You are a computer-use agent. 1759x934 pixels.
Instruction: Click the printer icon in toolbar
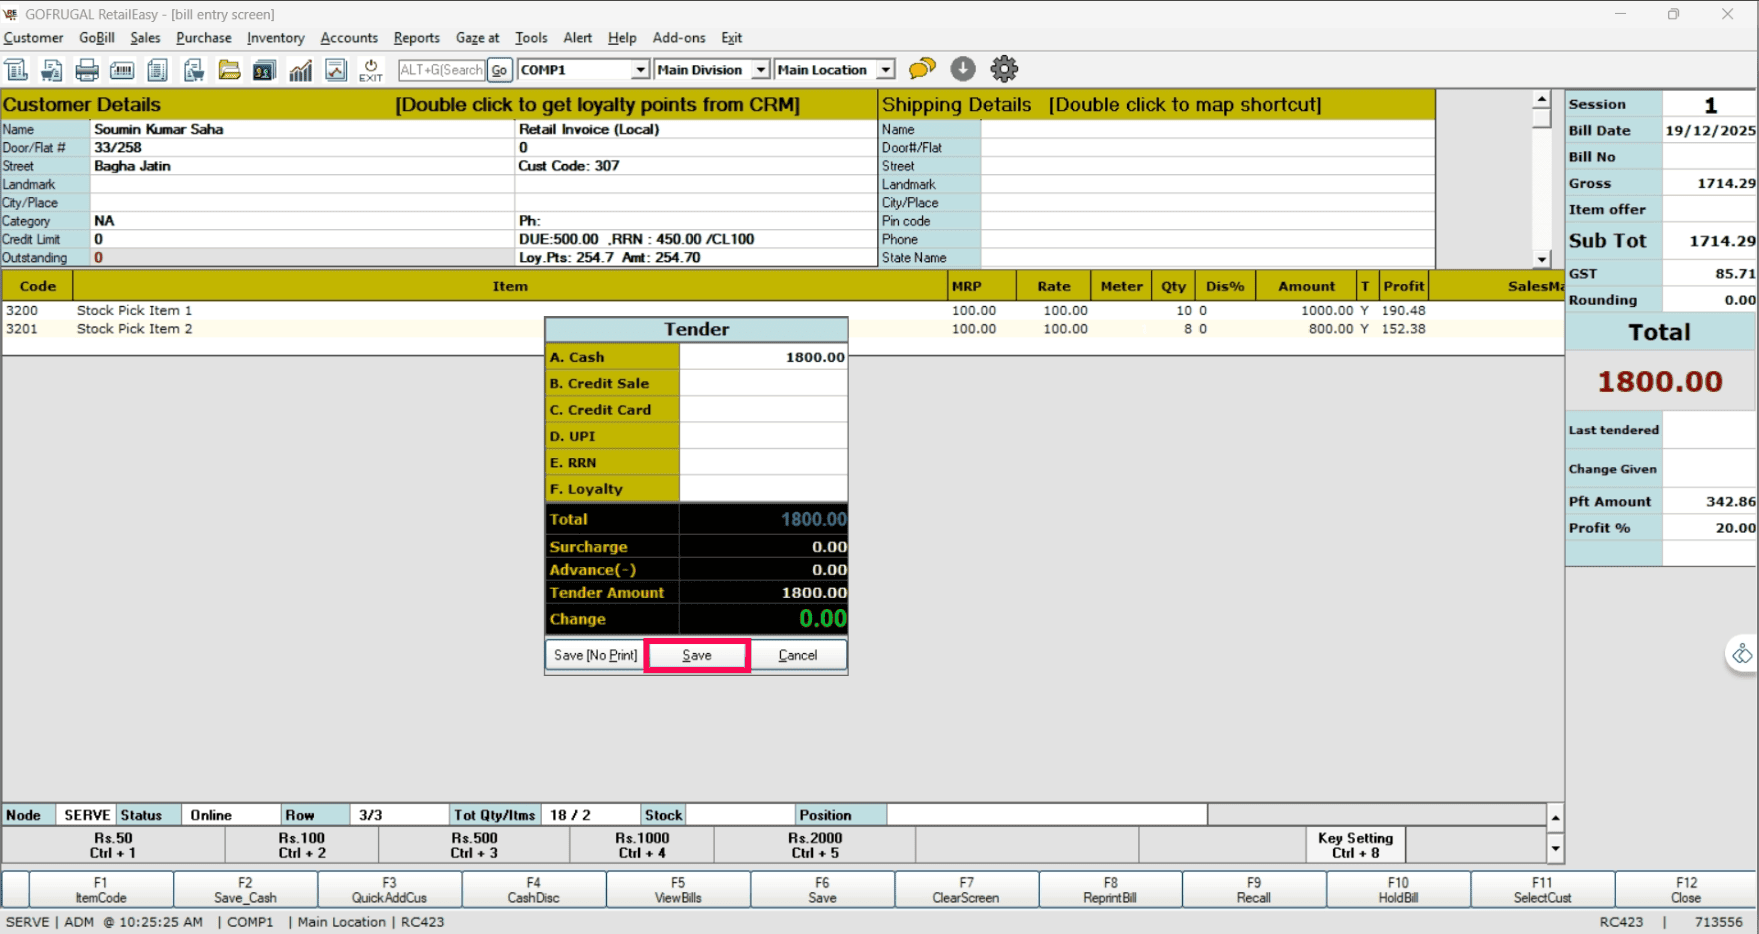click(87, 70)
